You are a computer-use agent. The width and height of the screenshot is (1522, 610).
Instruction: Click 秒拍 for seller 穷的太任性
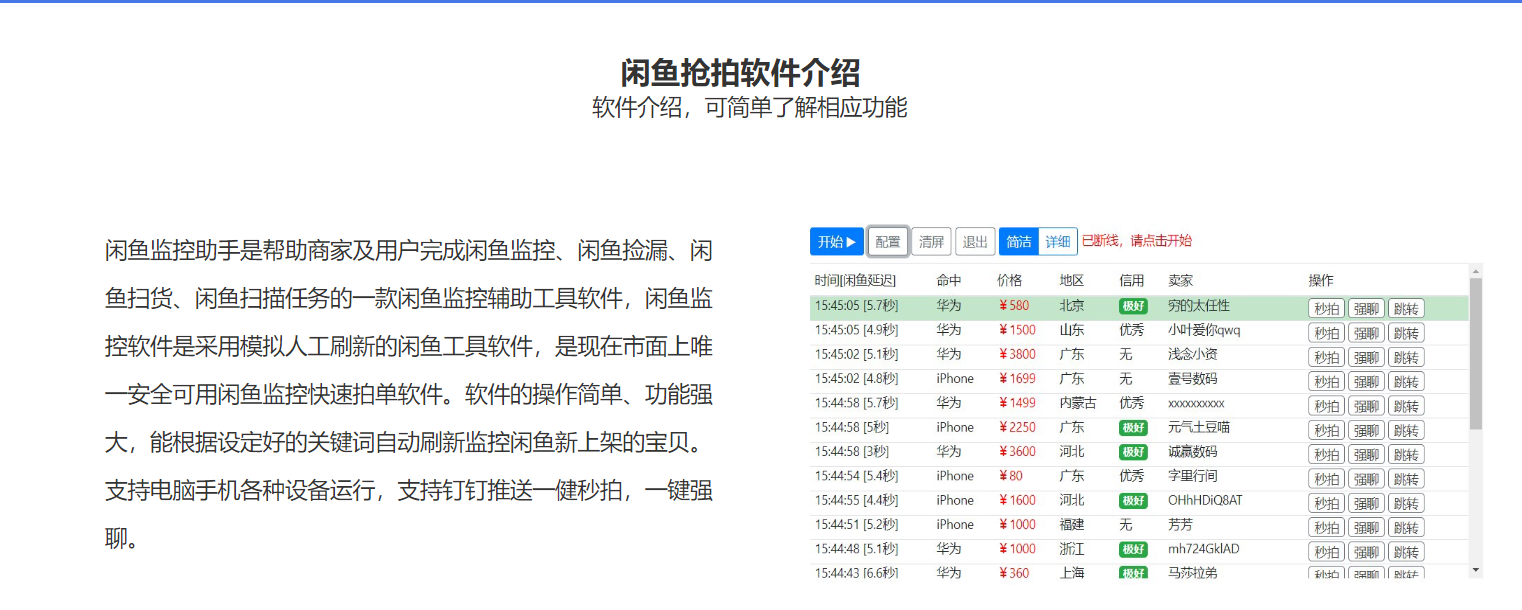(x=1327, y=309)
